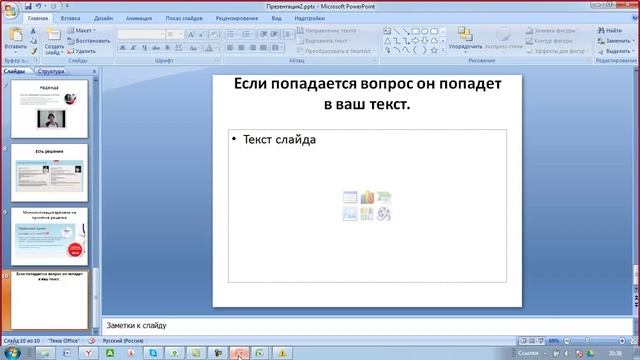Insert a media clip via placeholder icon
This screenshot has height=360, width=640.
[x=384, y=214]
